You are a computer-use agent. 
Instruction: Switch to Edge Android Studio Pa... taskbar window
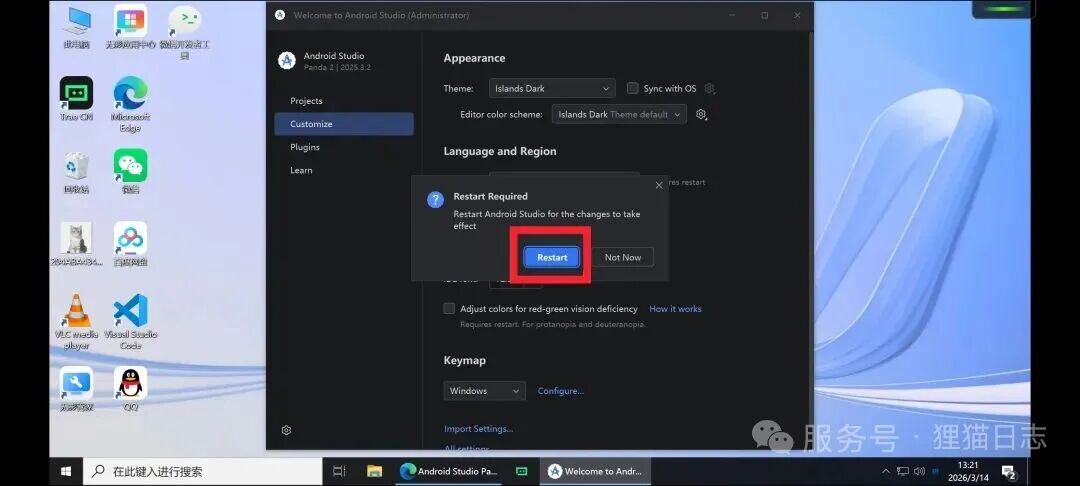click(x=449, y=472)
